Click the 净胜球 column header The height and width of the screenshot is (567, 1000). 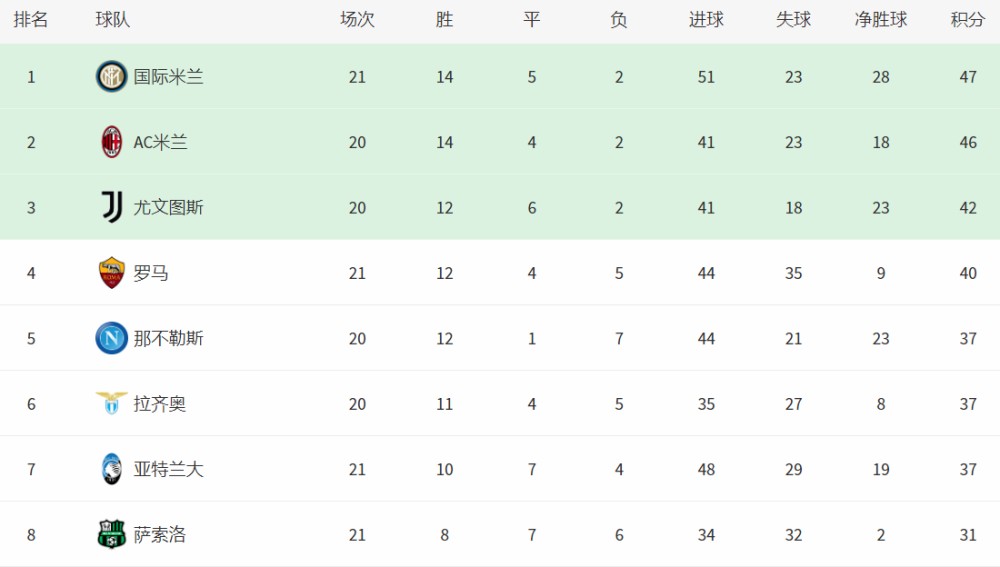[x=880, y=20]
